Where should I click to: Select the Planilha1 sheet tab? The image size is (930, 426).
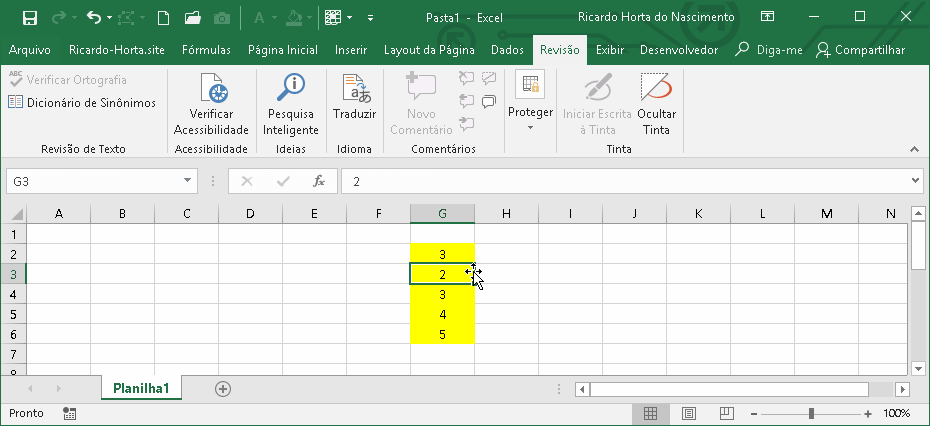click(x=142, y=389)
